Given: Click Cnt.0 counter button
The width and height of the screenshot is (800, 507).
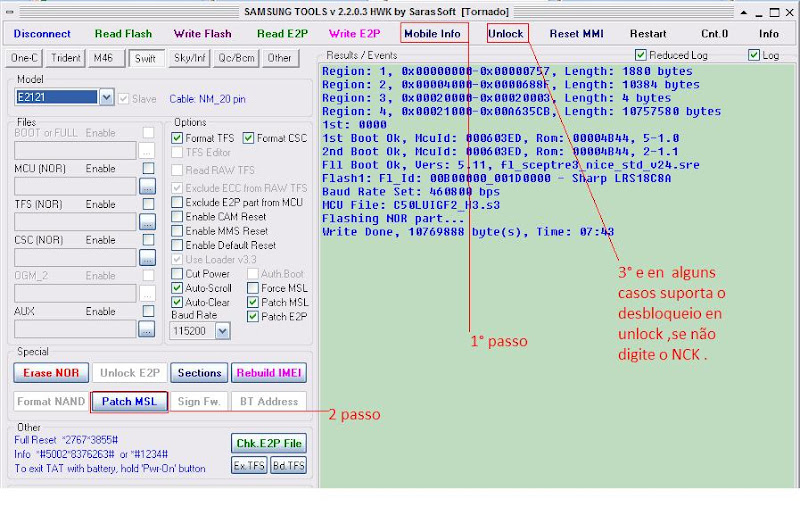Looking at the screenshot, I should click(x=714, y=34).
